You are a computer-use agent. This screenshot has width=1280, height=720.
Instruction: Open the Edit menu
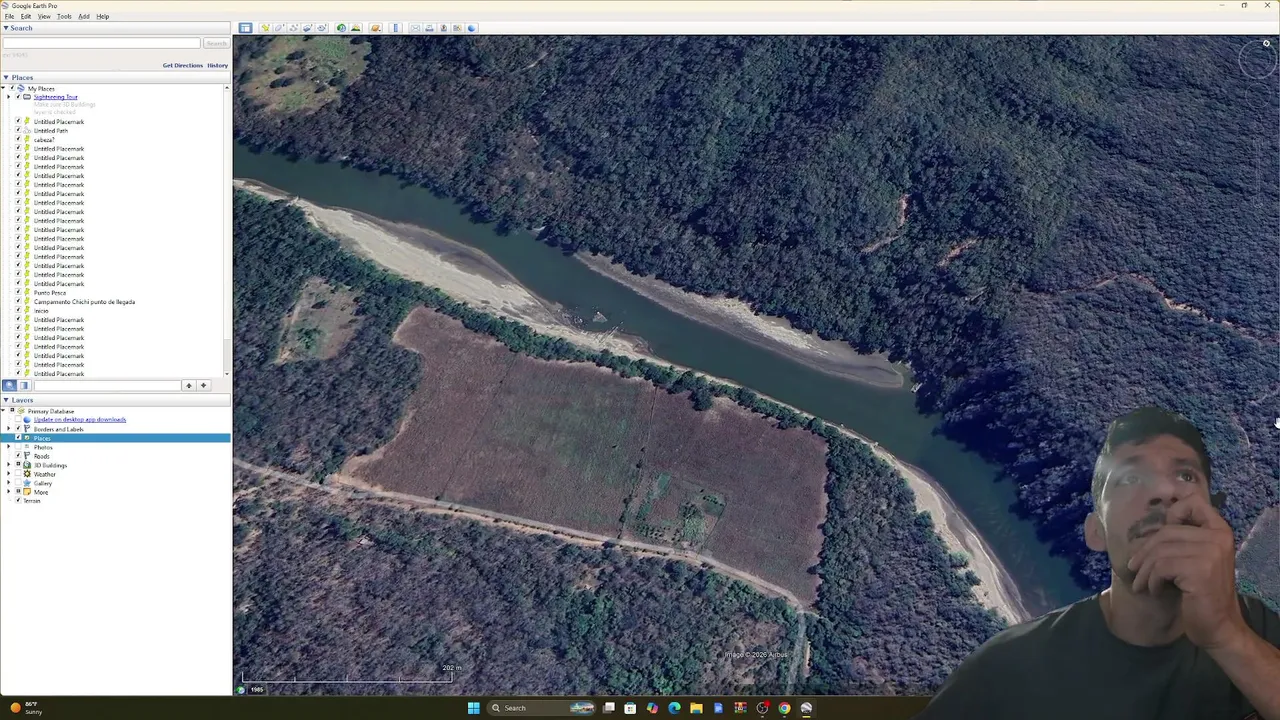pyautogui.click(x=26, y=17)
